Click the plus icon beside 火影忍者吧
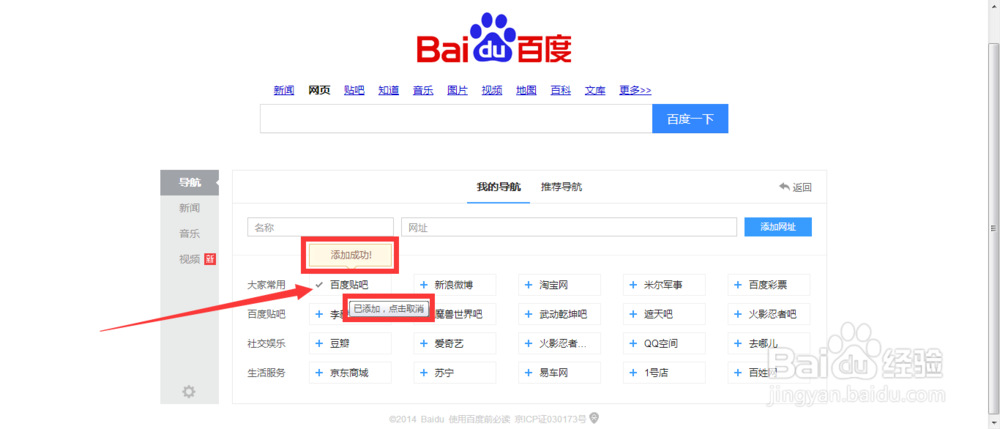 pos(737,314)
